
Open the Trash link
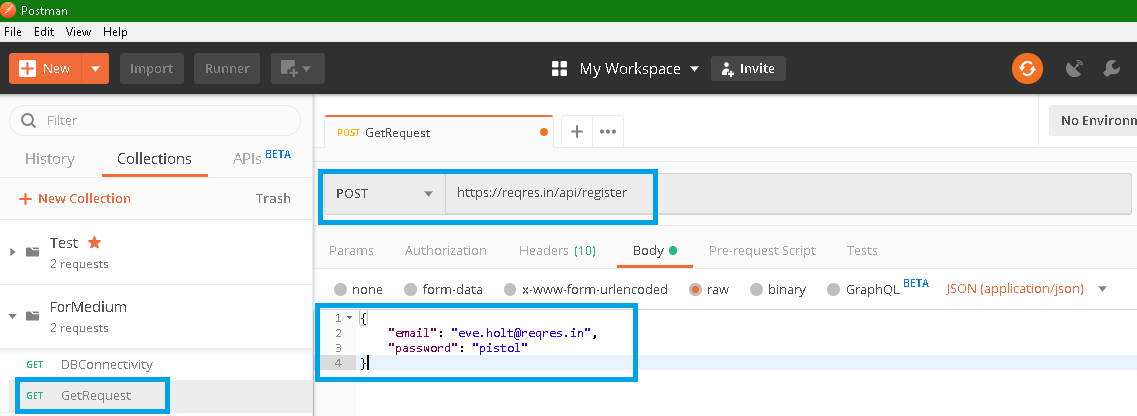(x=273, y=199)
